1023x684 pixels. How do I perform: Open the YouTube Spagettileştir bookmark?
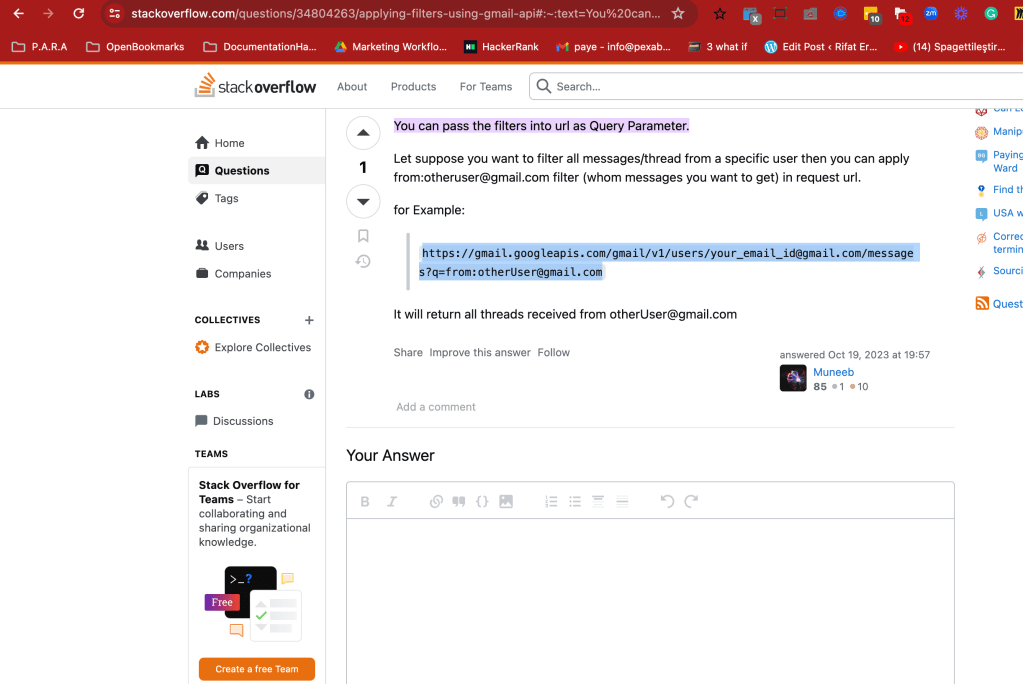click(950, 46)
